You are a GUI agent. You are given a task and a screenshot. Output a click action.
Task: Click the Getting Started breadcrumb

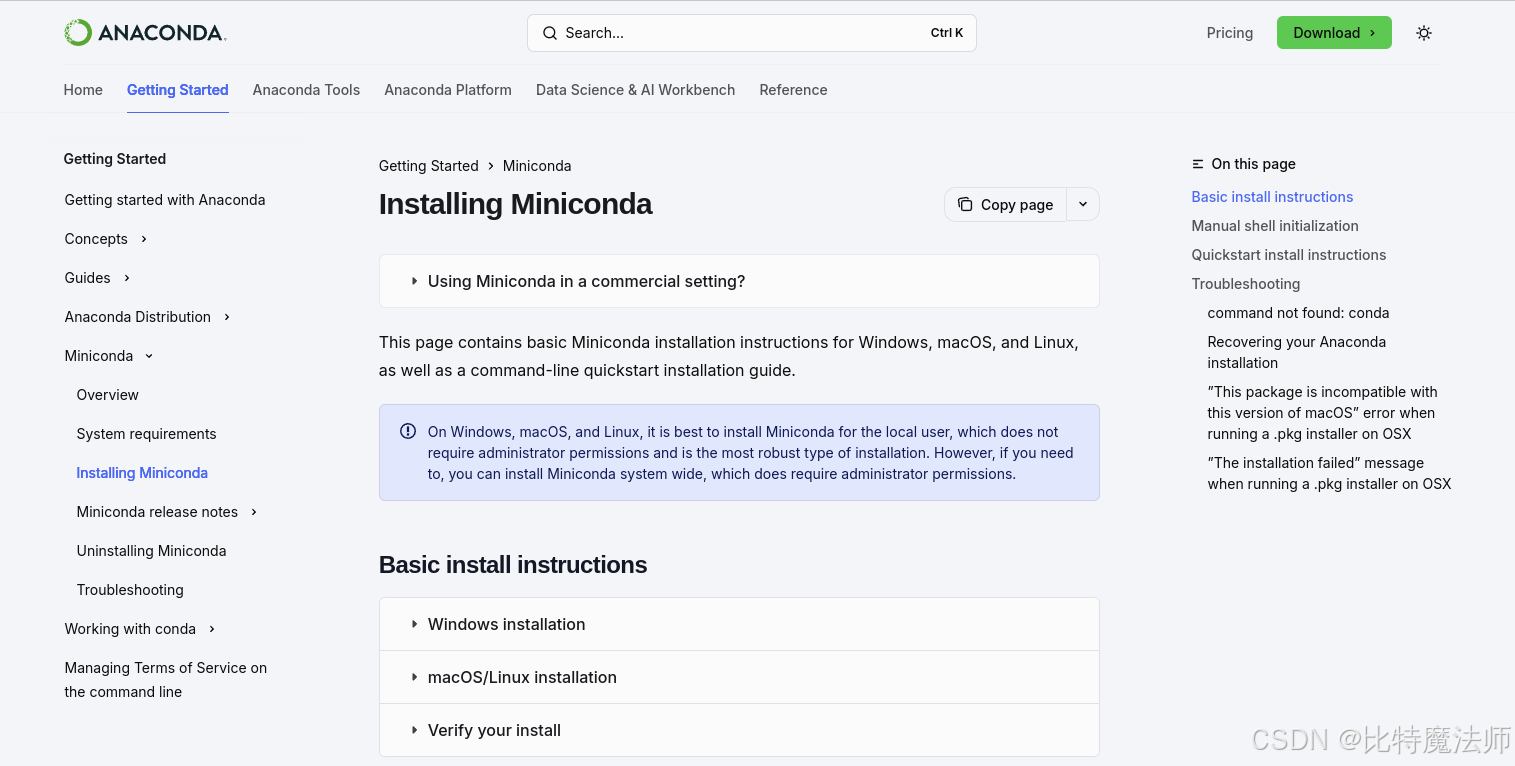point(428,166)
